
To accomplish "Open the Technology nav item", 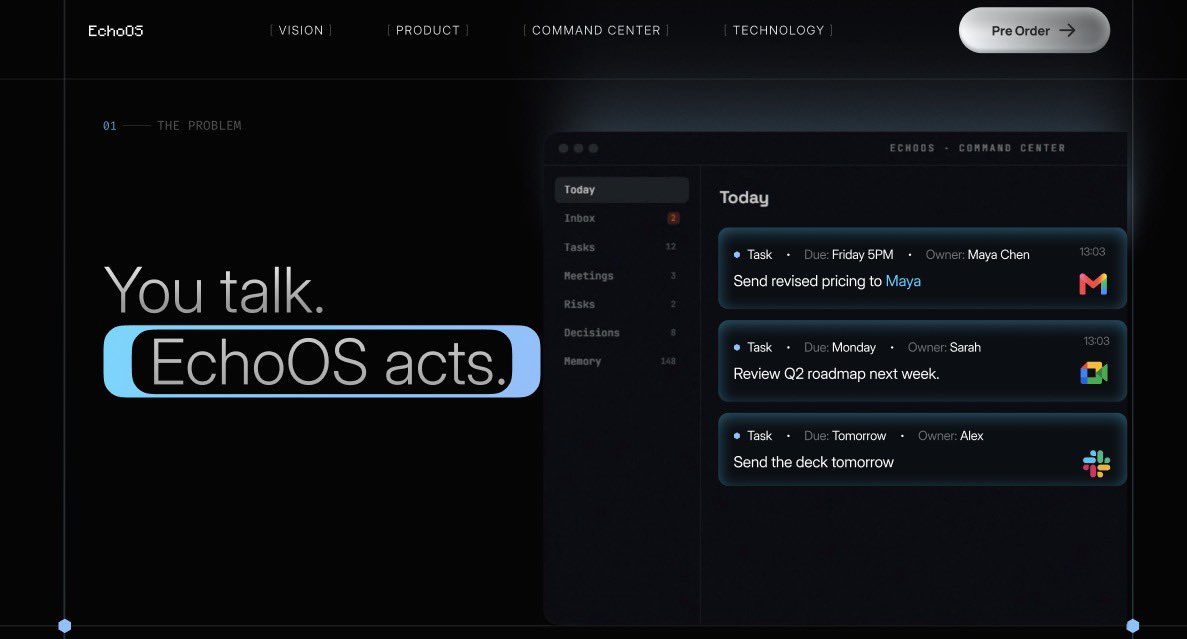I will coord(778,30).
